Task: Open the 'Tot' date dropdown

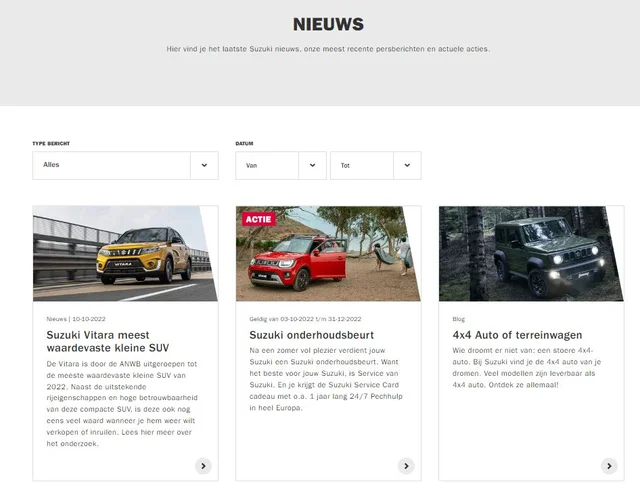Action: coord(376,165)
